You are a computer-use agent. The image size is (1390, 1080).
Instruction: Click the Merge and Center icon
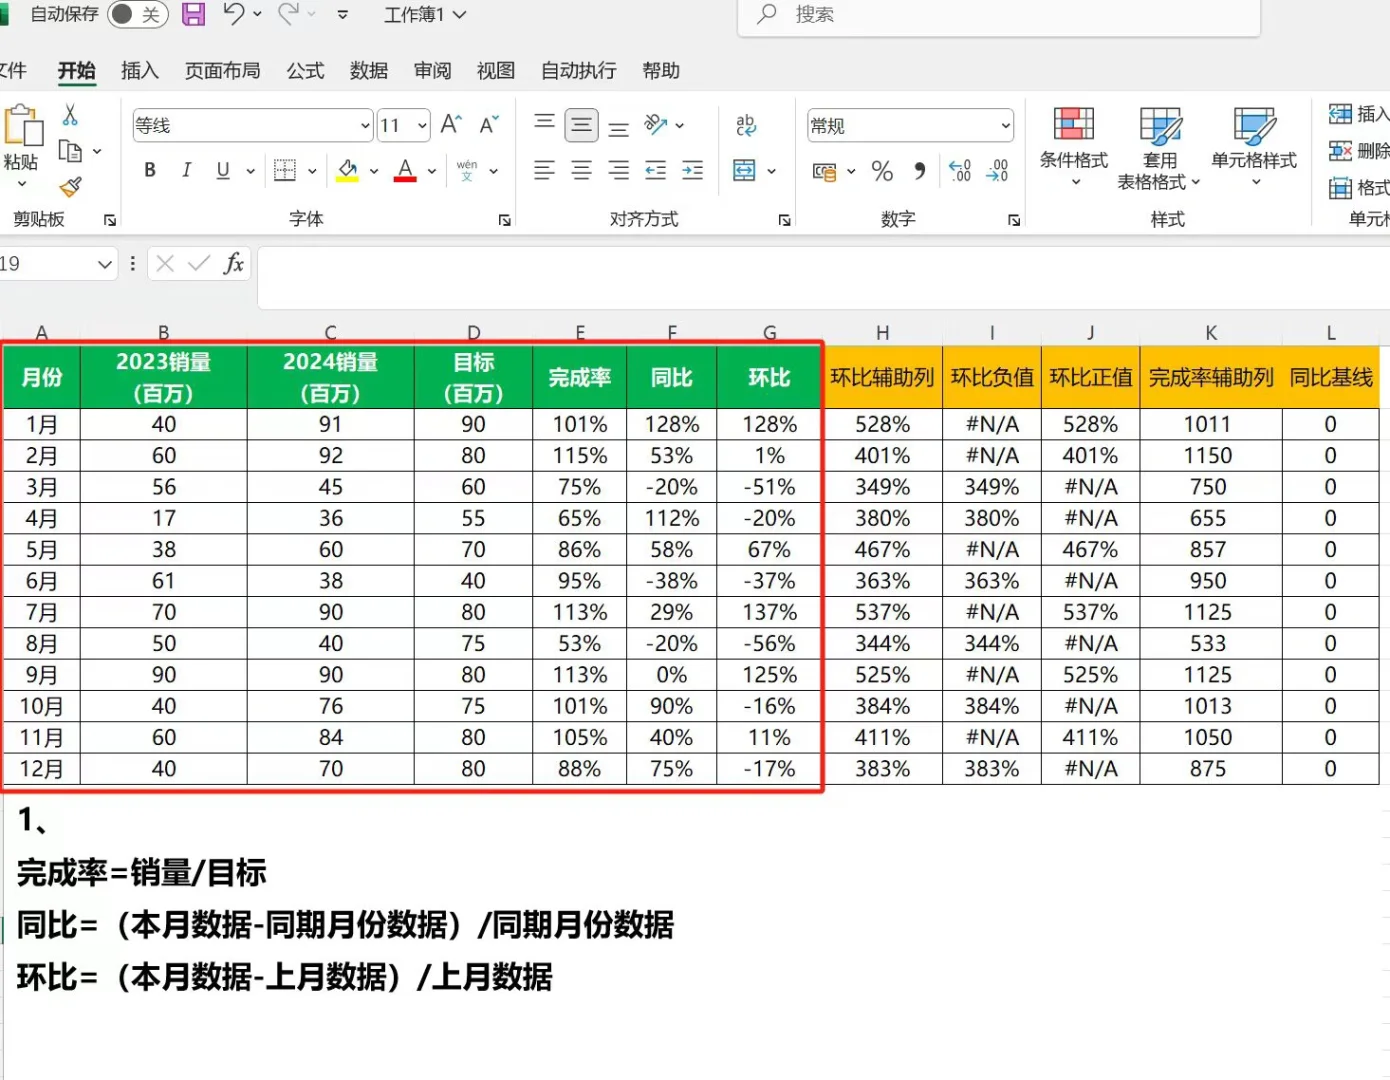coord(745,170)
